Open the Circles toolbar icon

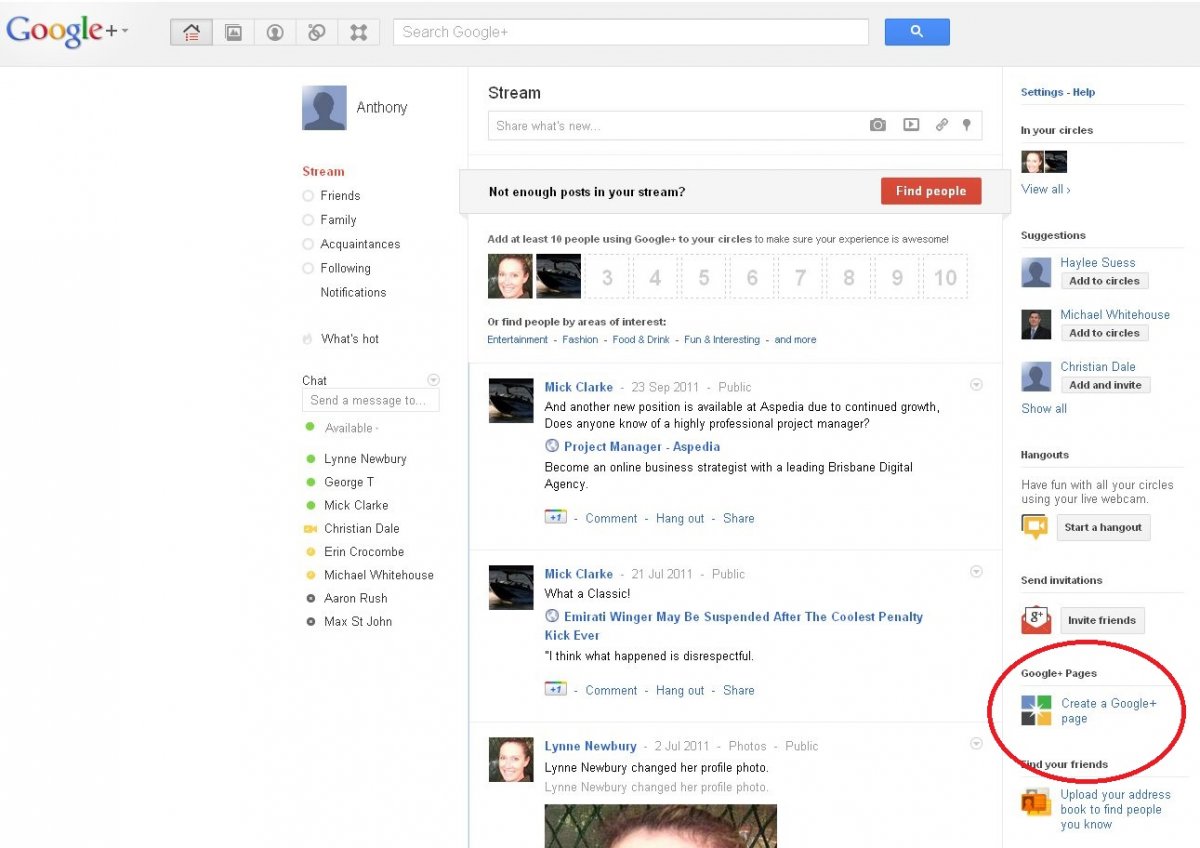point(316,32)
